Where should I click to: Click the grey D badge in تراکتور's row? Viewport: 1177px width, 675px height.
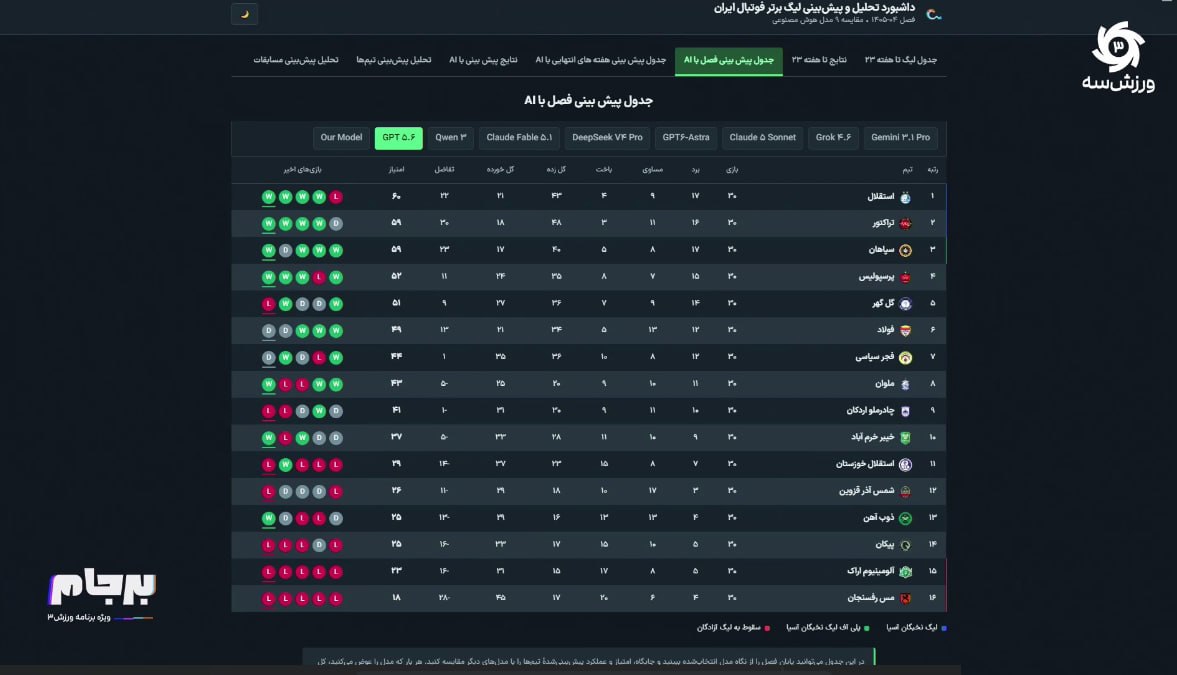336,224
